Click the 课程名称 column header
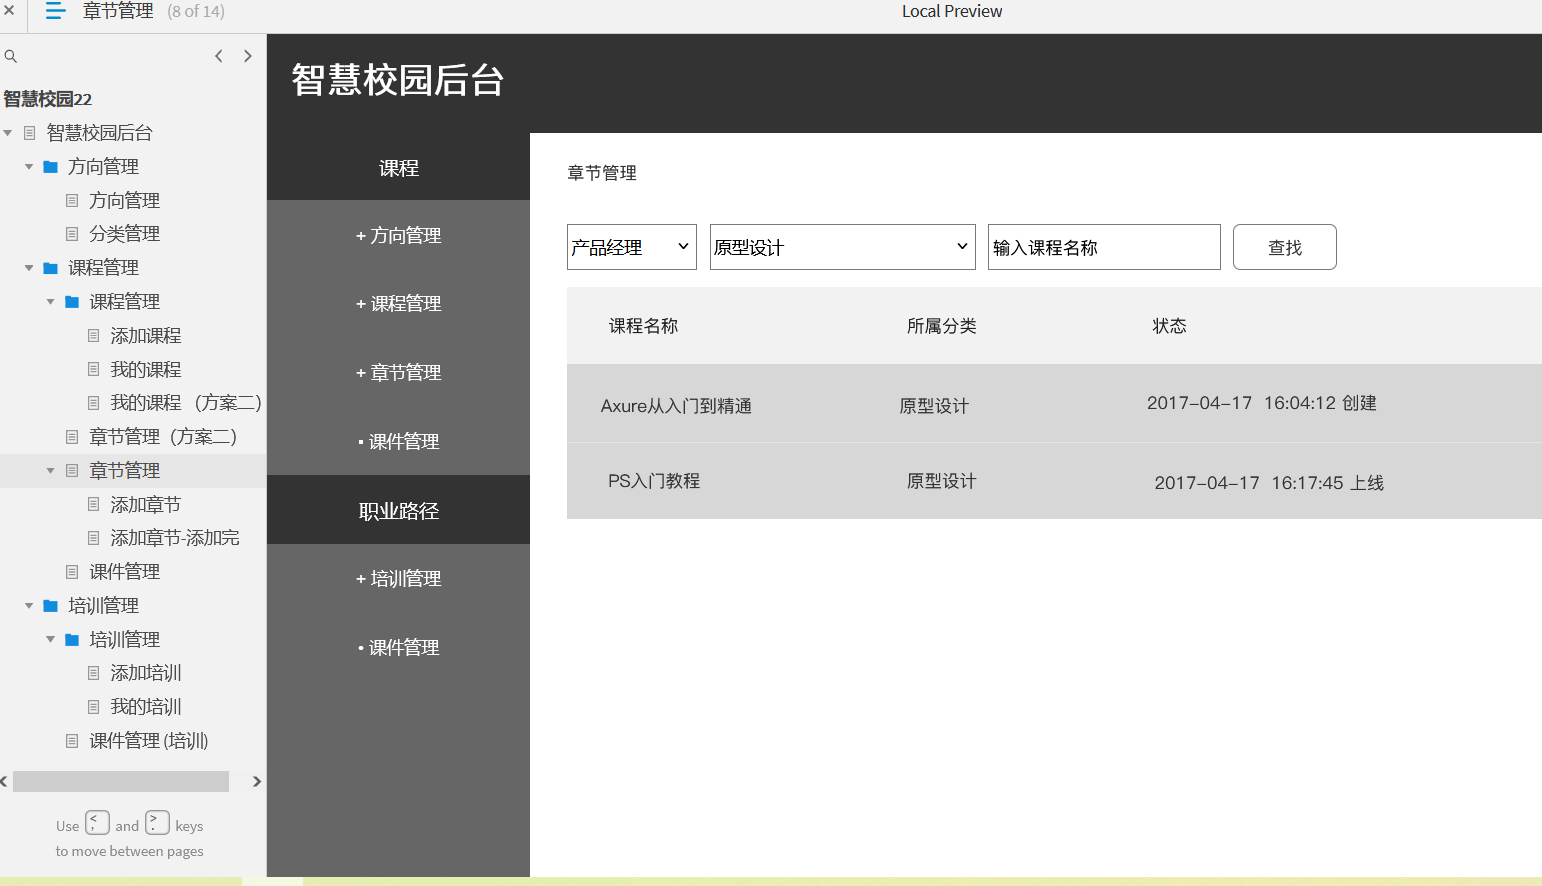The width and height of the screenshot is (1542, 886). [643, 326]
